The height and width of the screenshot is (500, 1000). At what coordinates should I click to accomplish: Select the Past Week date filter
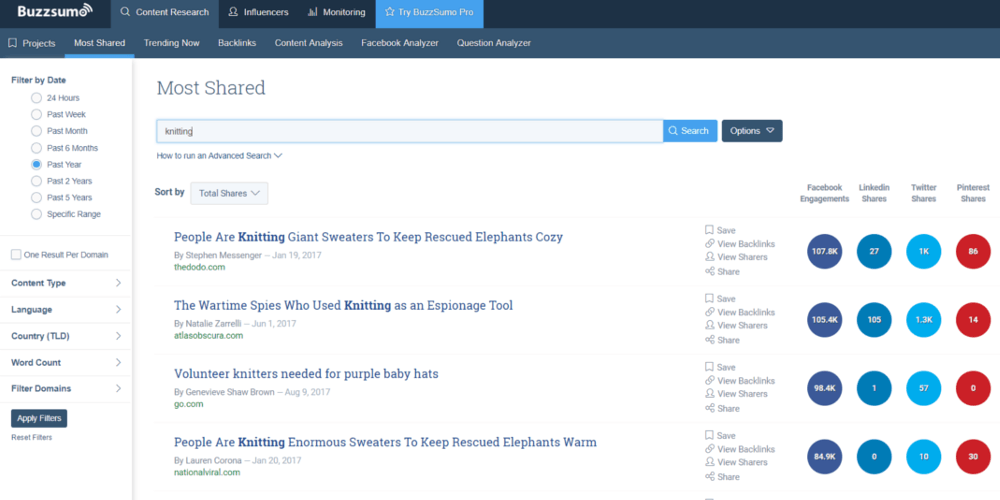point(36,115)
